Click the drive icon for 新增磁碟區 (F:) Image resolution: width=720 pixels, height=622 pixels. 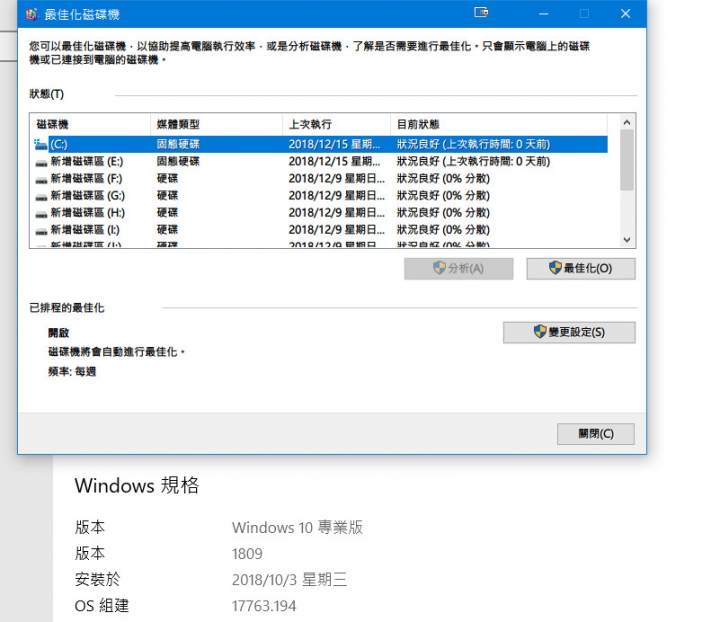[41, 179]
